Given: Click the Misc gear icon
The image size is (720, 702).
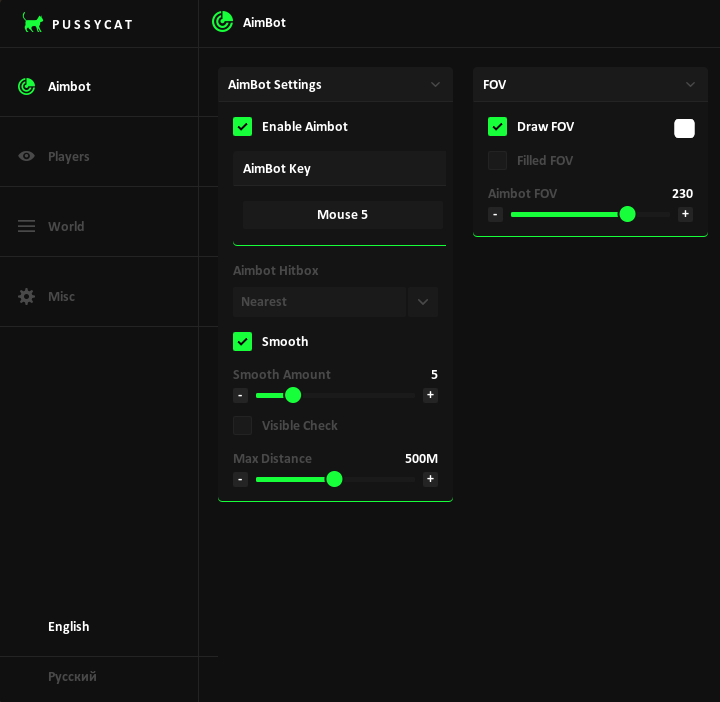Looking at the screenshot, I should pos(27,296).
